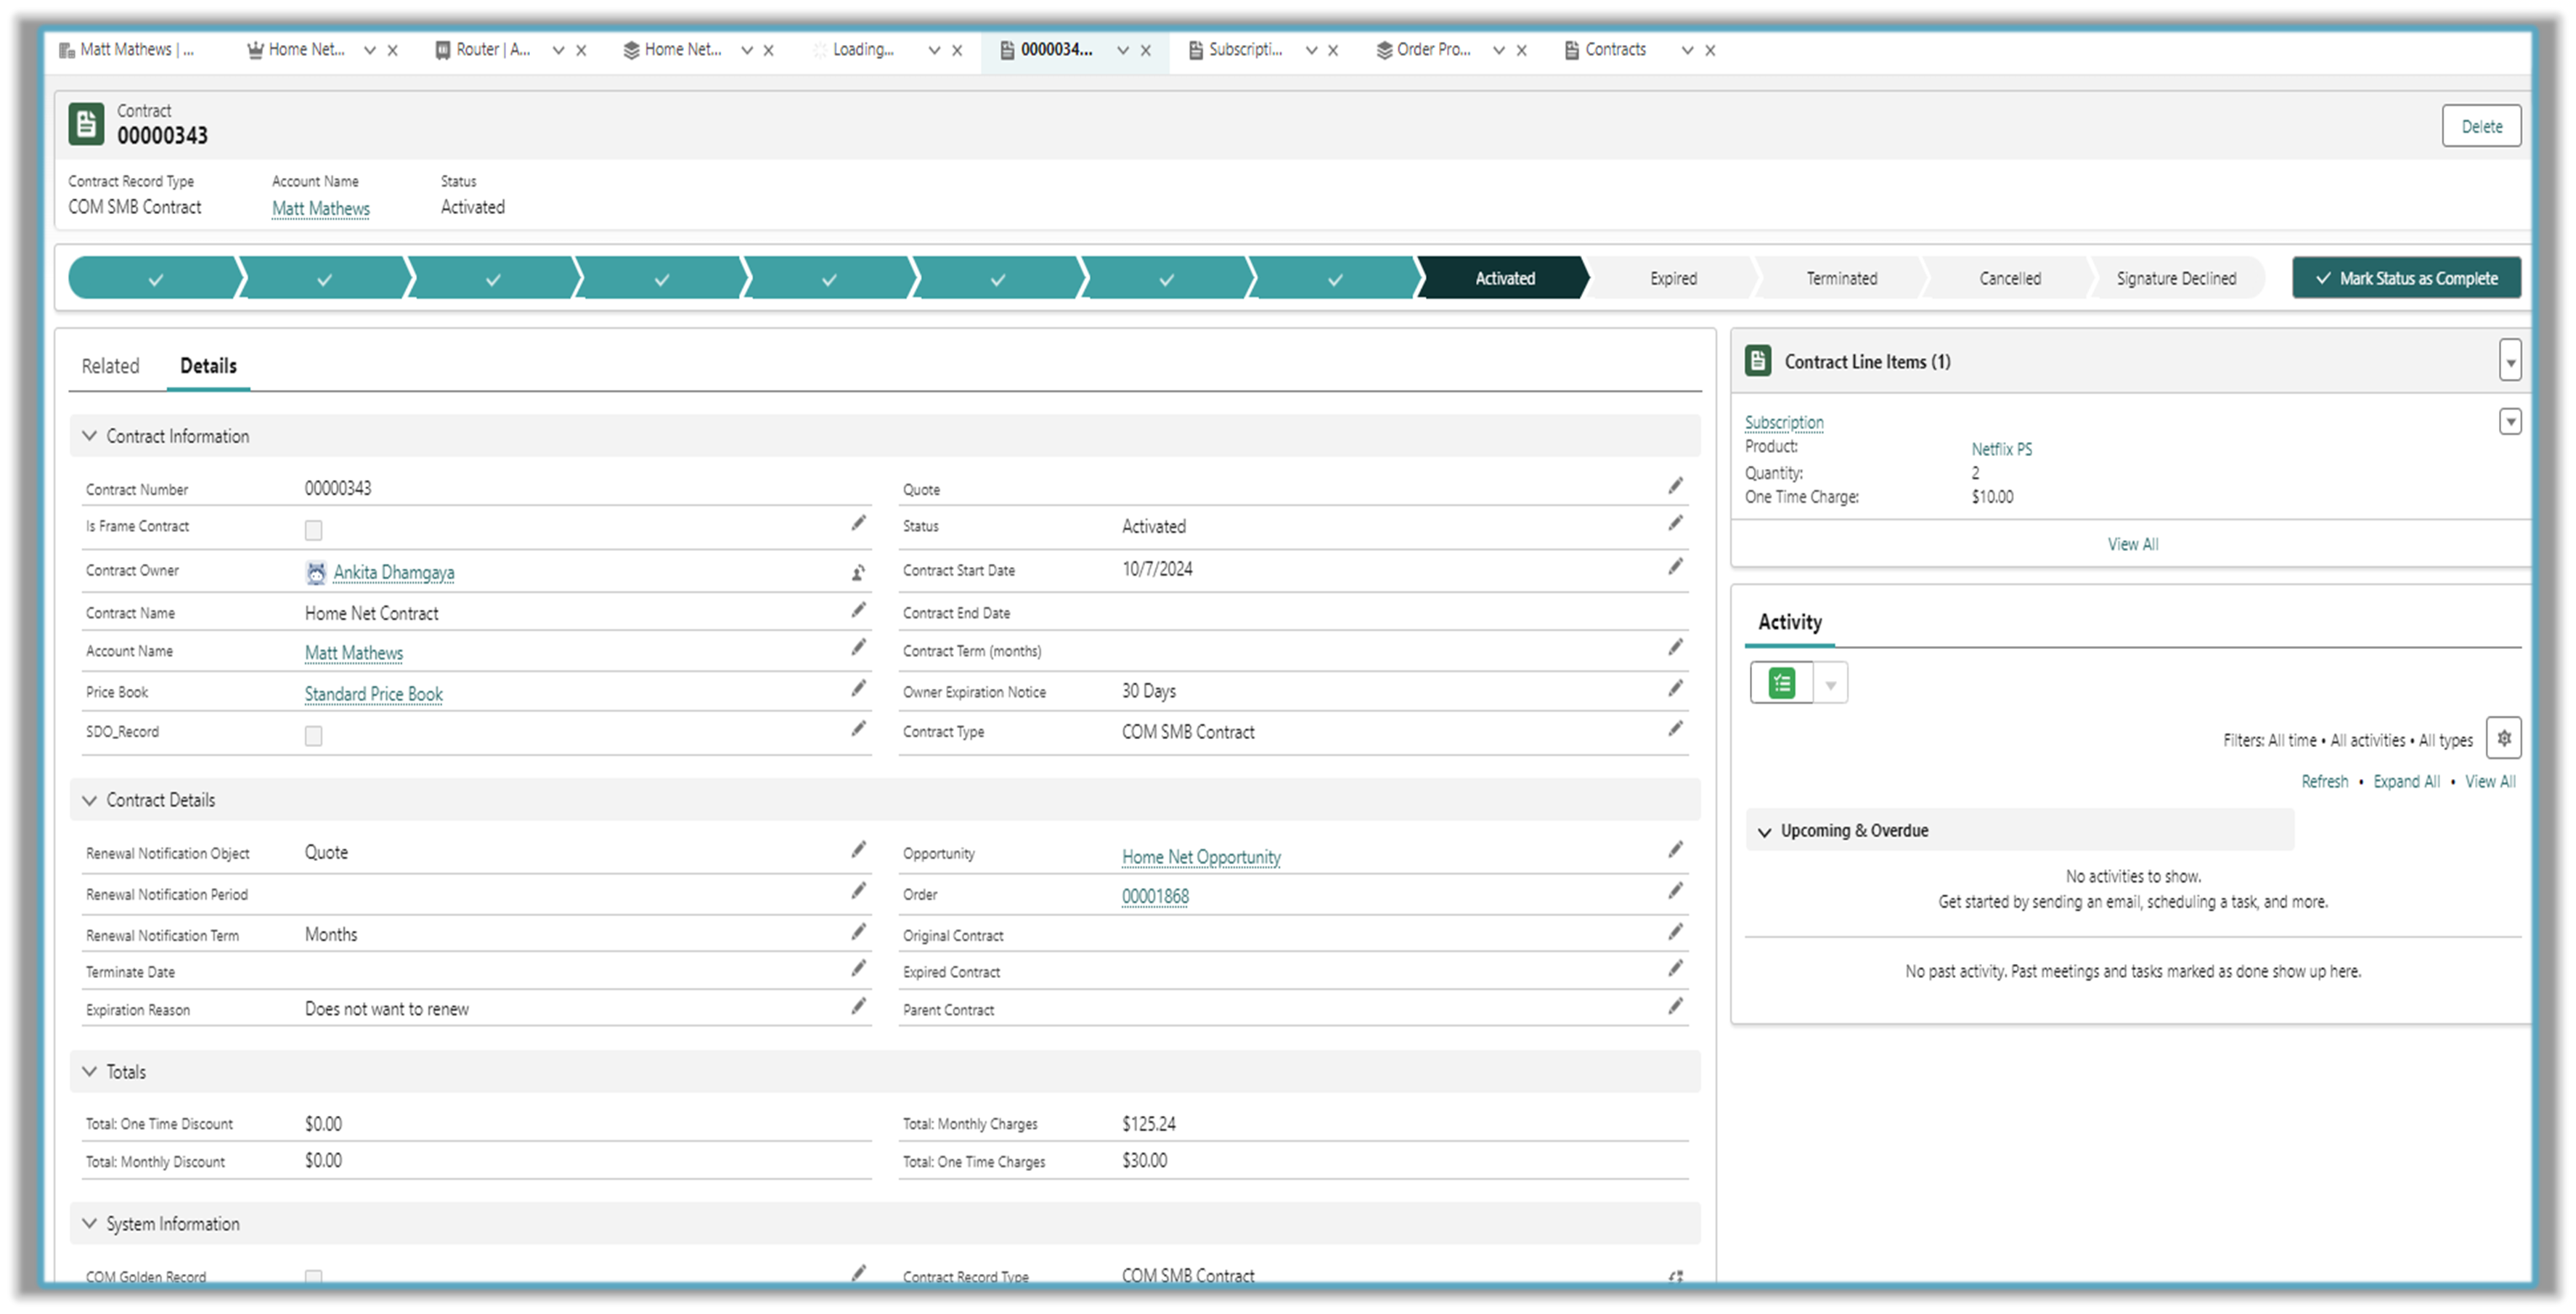
Task: Toggle the Is Frame Contract checkbox
Action: (x=313, y=530)
